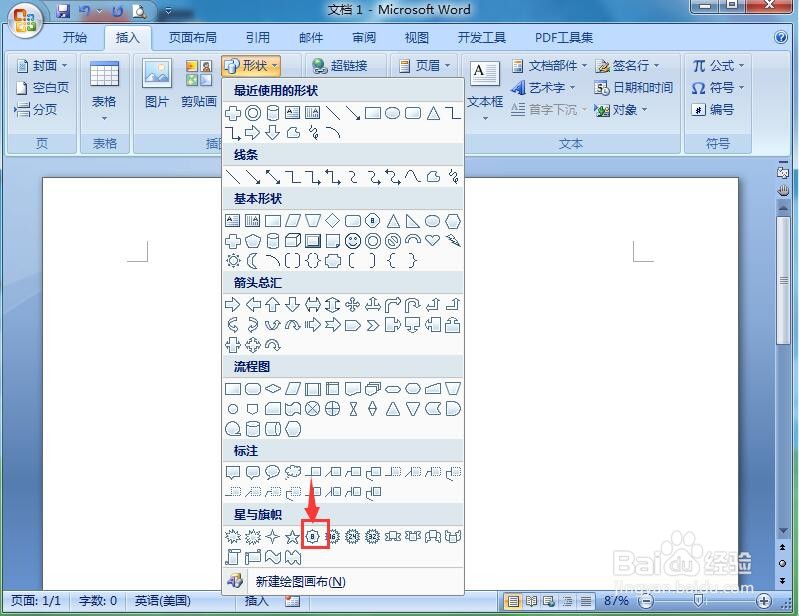Open the clip art pane

click(199, 84)
